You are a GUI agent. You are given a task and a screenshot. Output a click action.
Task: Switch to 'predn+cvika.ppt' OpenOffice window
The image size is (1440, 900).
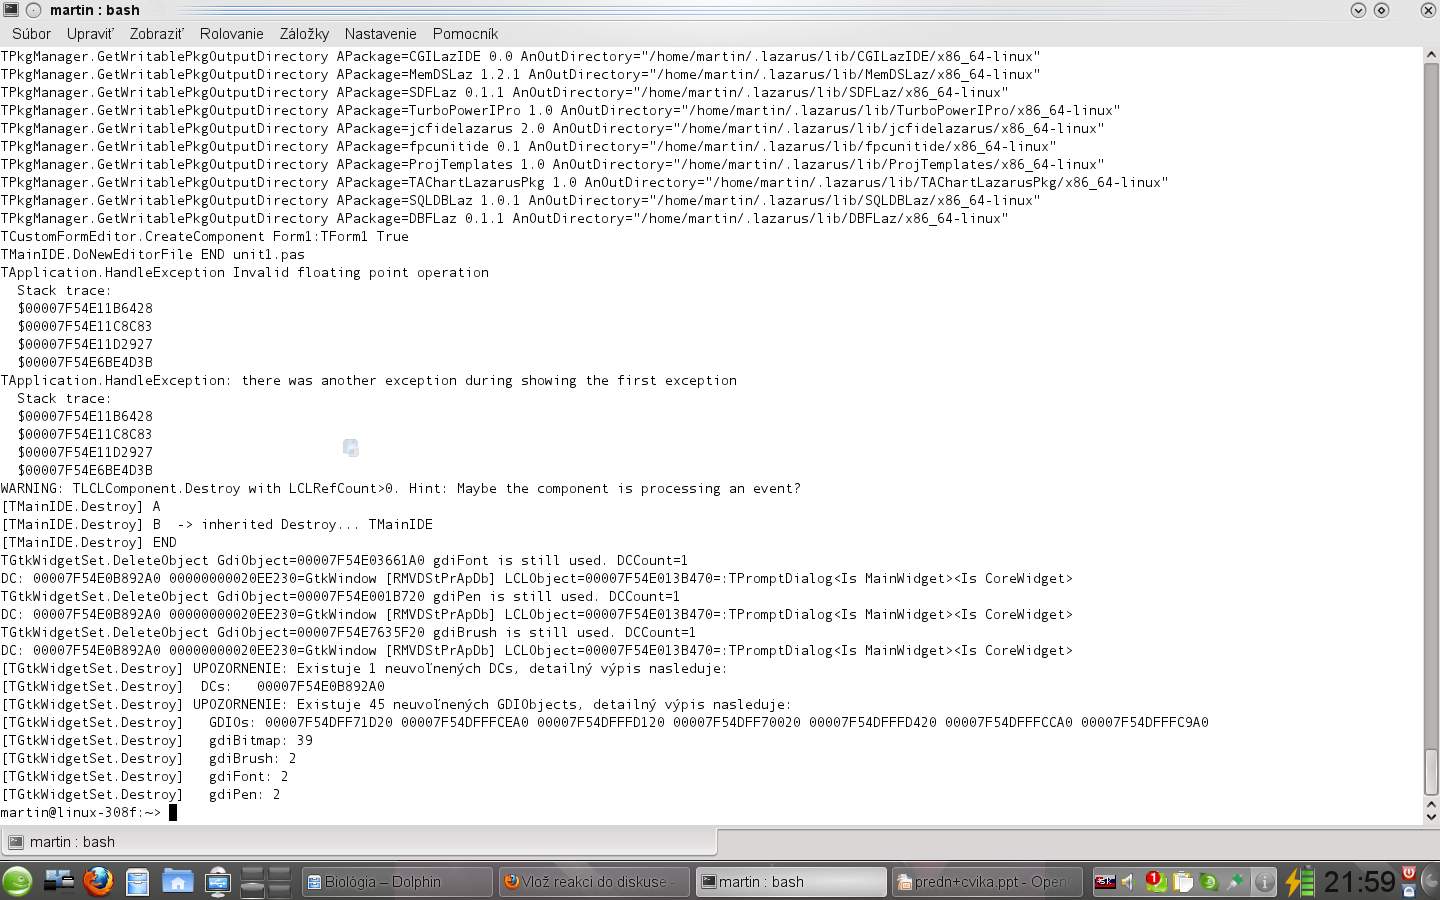click(988, 882)
